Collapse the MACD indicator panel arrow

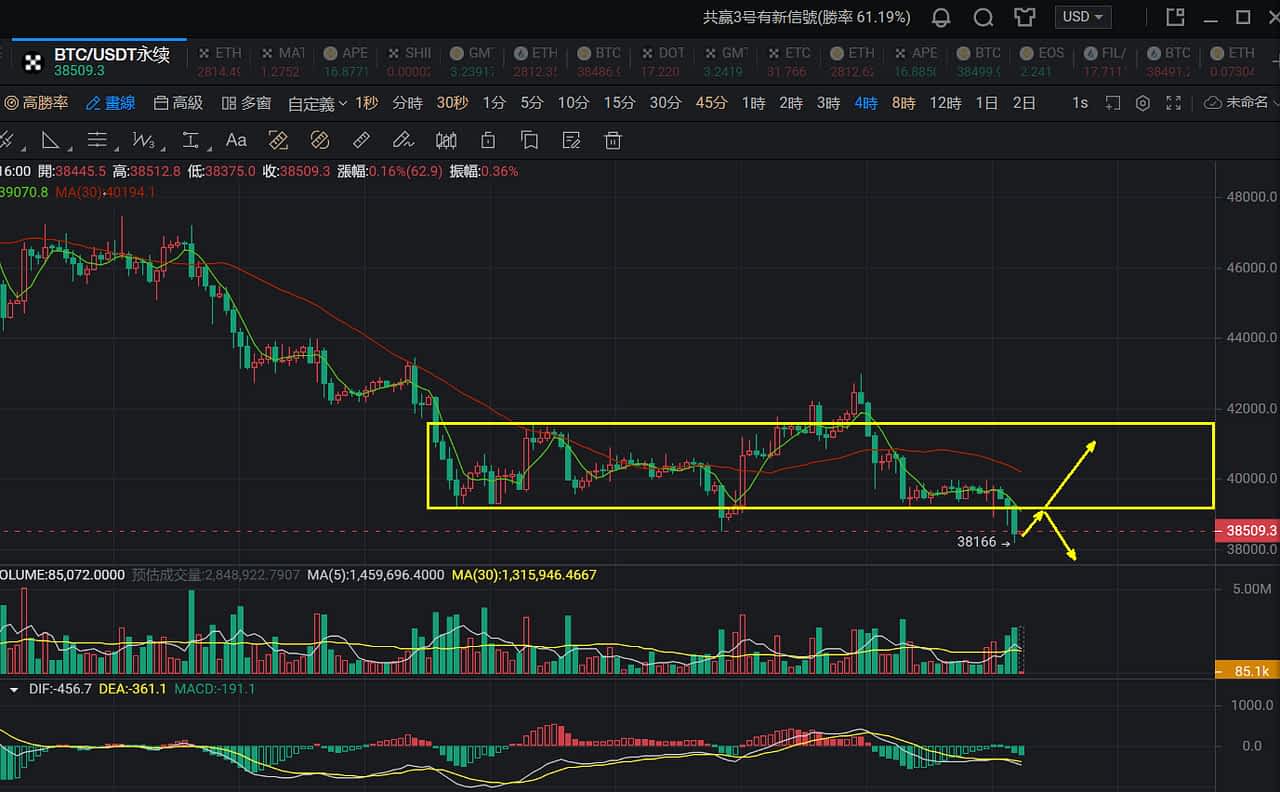pyautogui.click(x=14, y=689)
